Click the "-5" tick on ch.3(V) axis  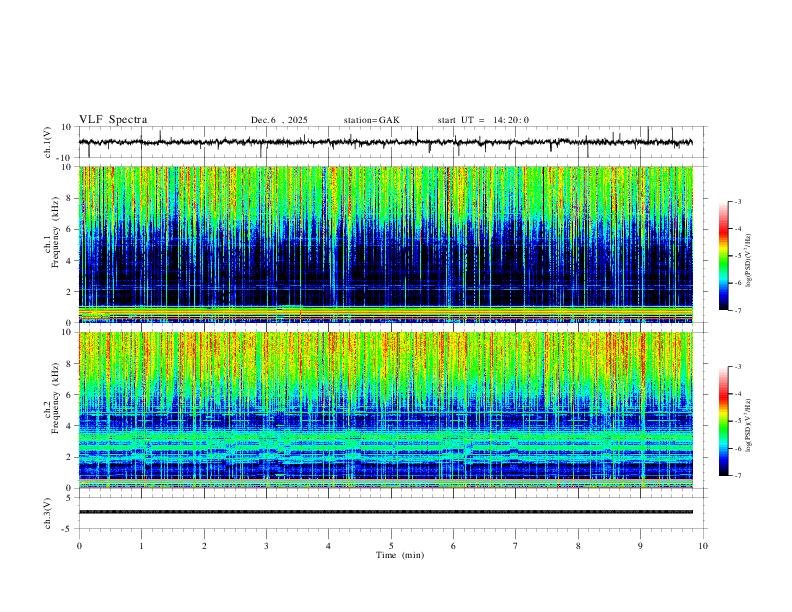68,529
